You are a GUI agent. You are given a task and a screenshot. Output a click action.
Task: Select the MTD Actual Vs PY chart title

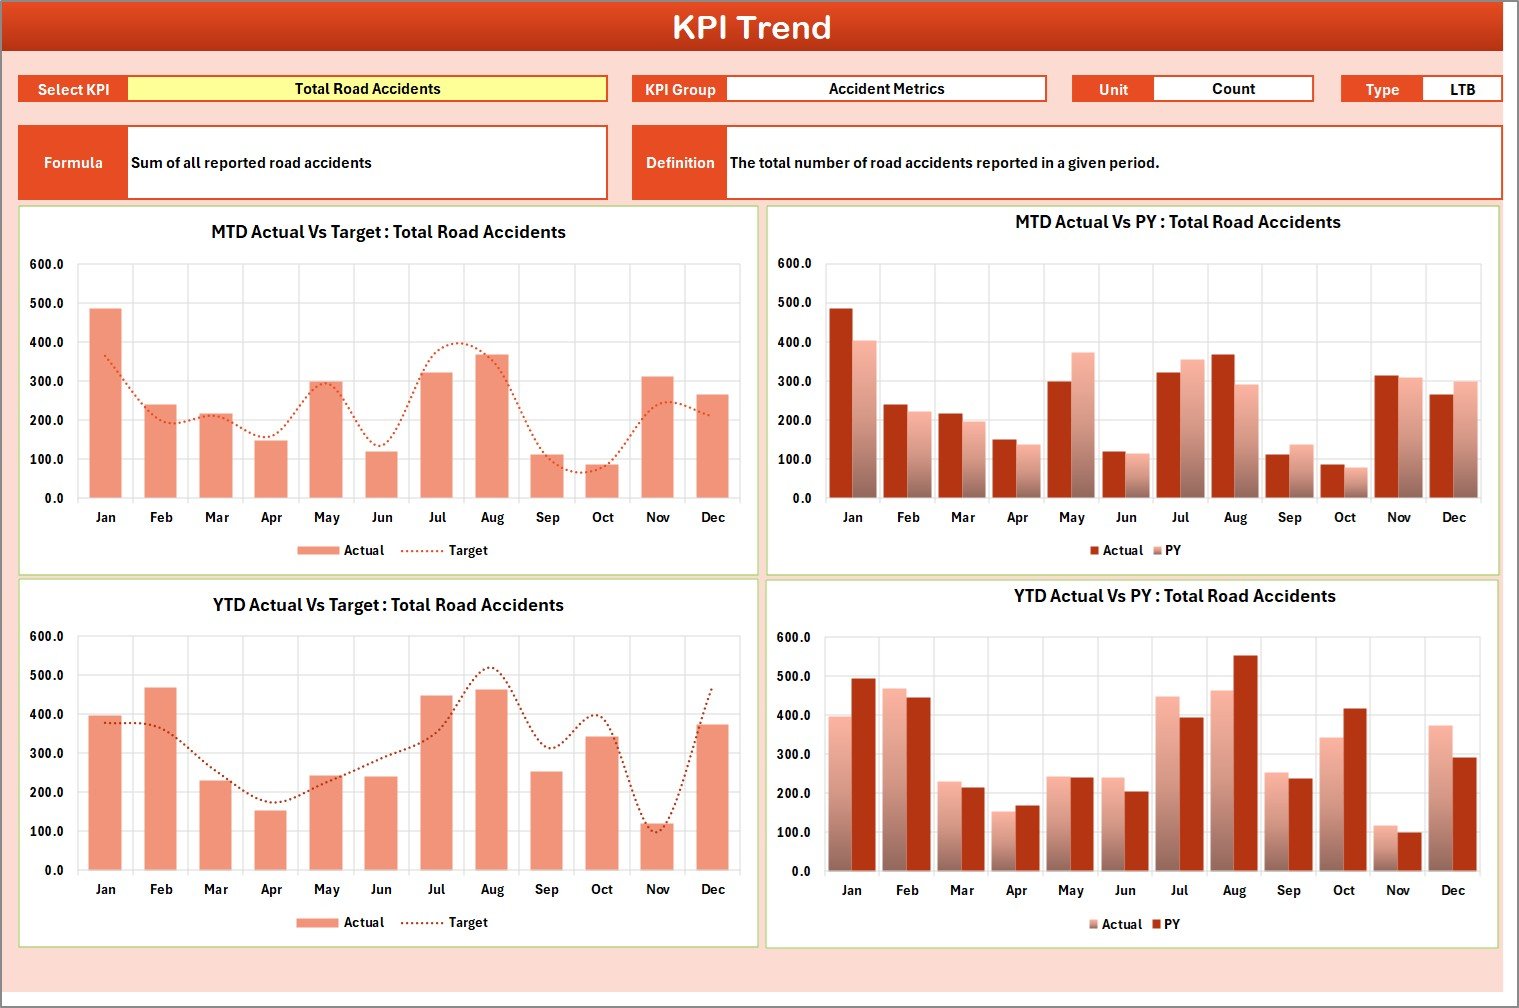[1177, 222]
